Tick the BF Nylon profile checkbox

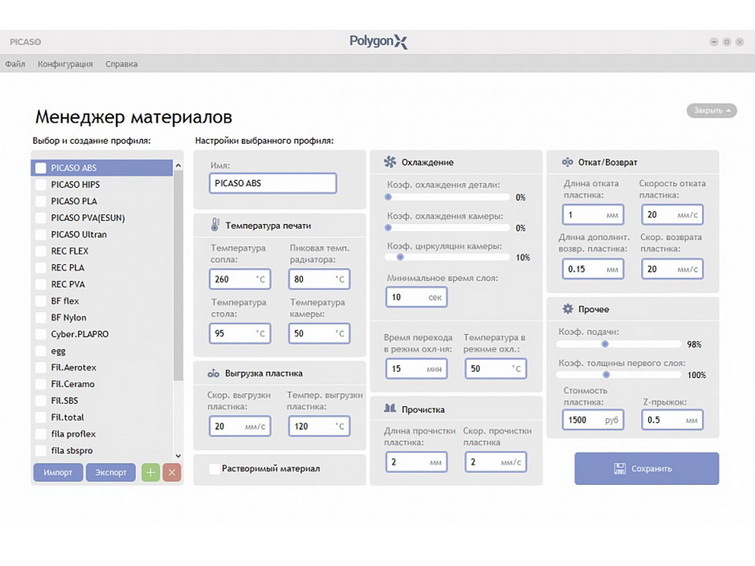(x=41, y=317)
